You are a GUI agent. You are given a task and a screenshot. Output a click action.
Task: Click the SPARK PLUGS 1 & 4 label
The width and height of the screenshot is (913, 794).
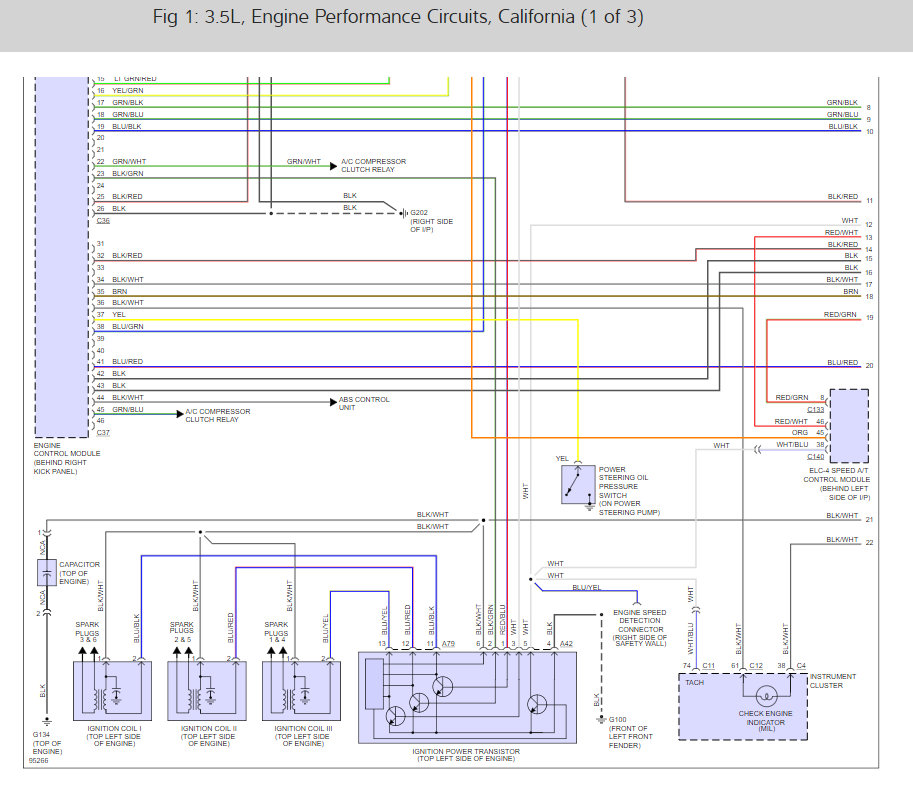click(x=276, y=632)
